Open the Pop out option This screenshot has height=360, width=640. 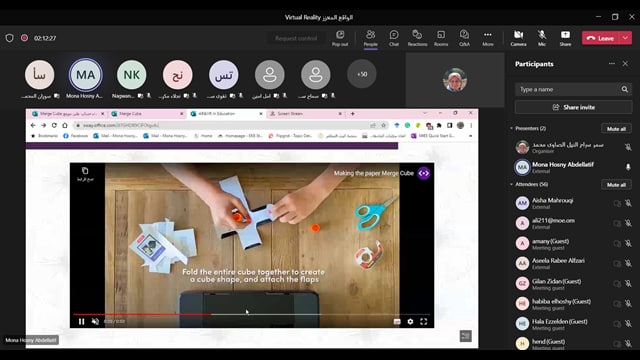tap(340, 38)
